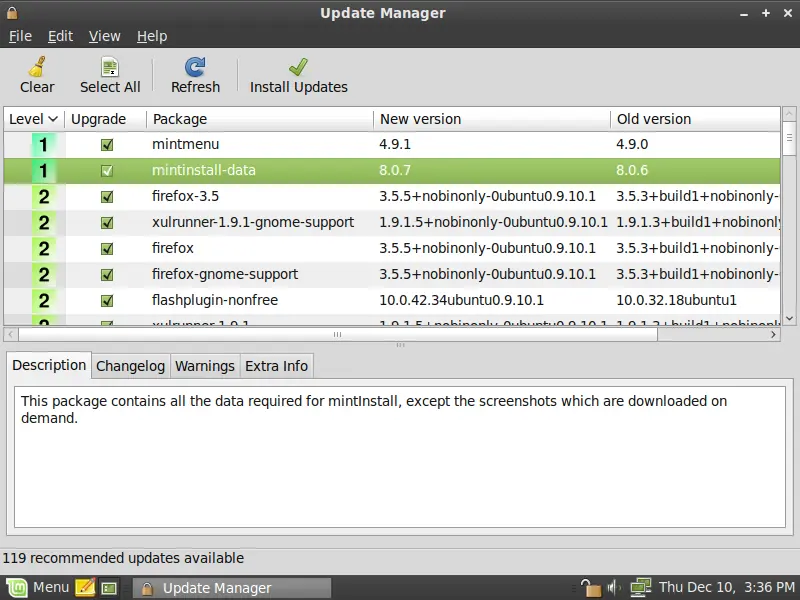Open the File menu
This screenshot has height=600, width=800.
pyautogui.click(x=20, y=36)
